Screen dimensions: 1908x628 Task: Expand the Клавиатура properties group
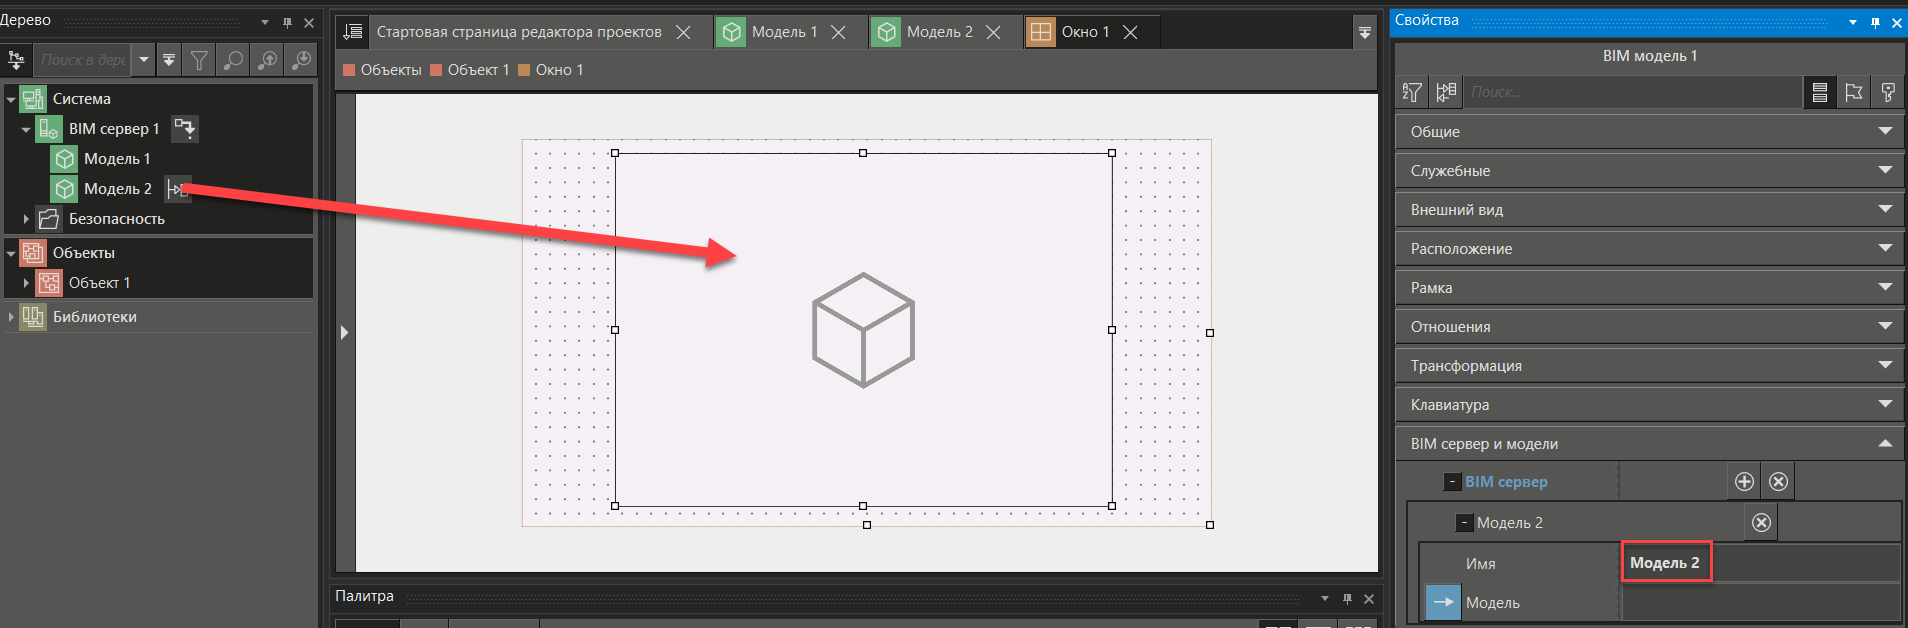(x=1649, y=405)
